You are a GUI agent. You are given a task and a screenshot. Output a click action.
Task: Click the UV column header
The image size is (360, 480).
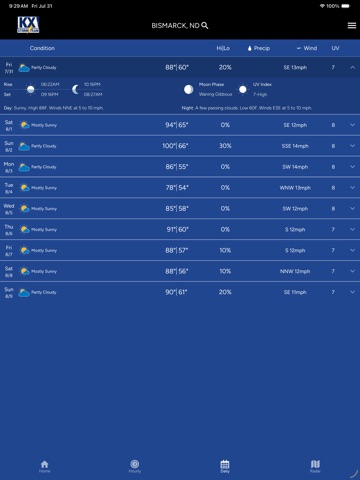pos(335,48)
